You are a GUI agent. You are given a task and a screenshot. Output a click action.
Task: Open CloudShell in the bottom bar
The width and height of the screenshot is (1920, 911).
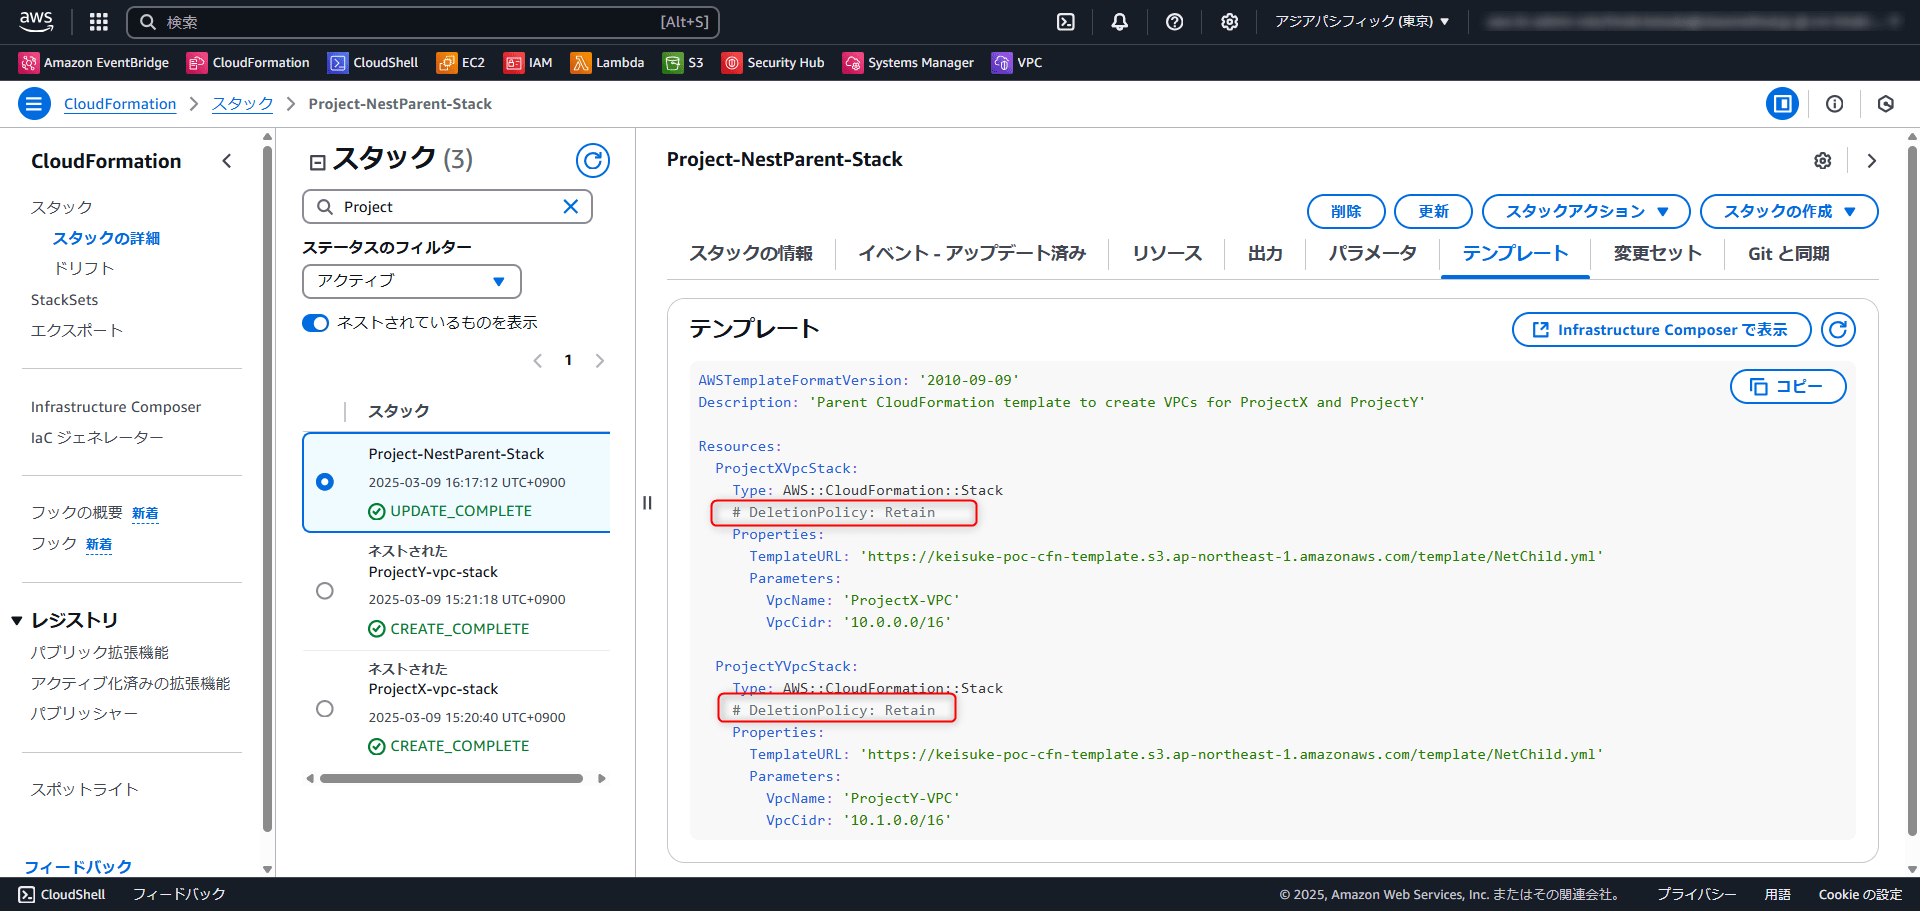click(62, 894)
